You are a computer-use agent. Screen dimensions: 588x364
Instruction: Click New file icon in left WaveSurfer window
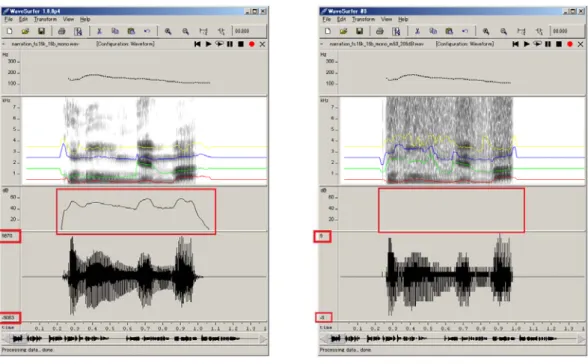(x=9, y=31)
